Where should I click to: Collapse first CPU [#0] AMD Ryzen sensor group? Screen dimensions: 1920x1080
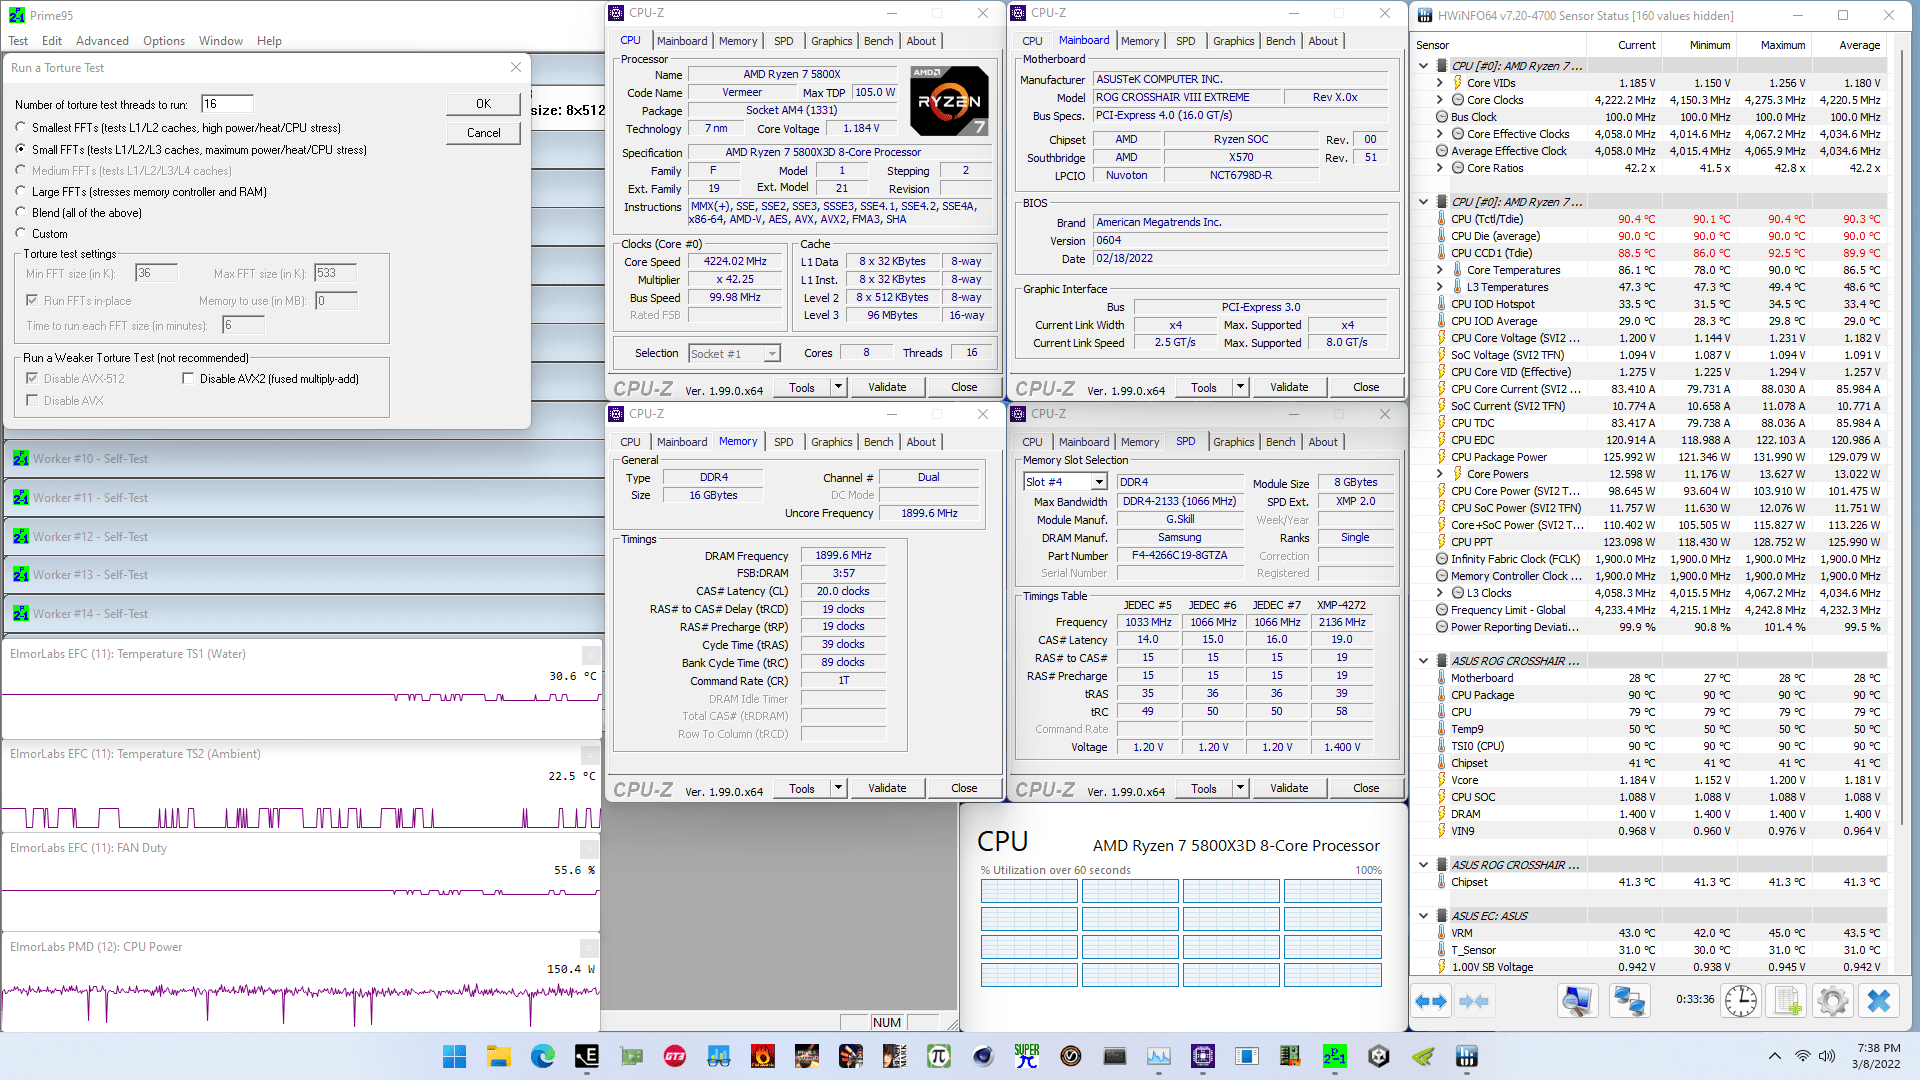point(1424,66)
